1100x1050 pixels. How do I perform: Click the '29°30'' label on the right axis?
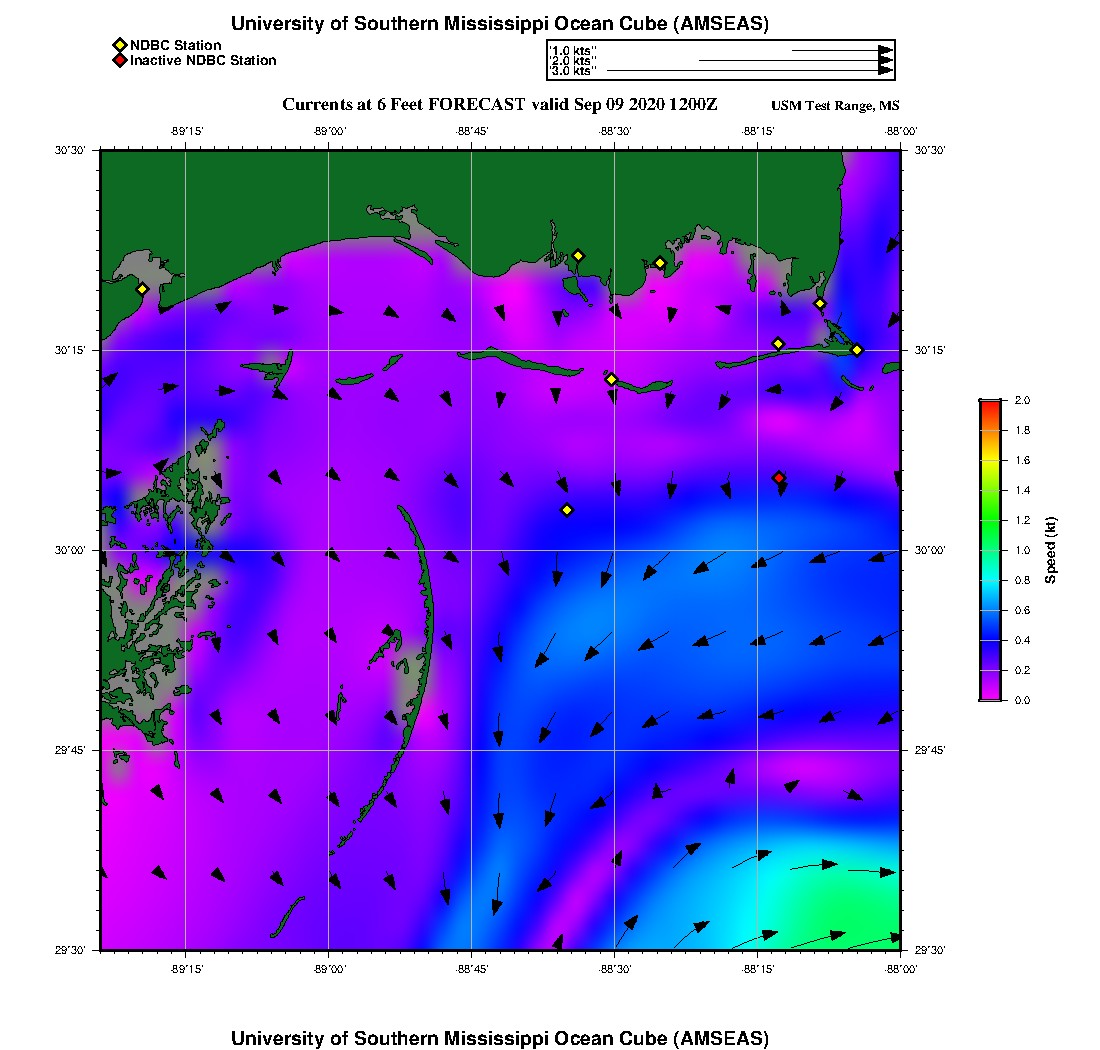pos(930,950)
